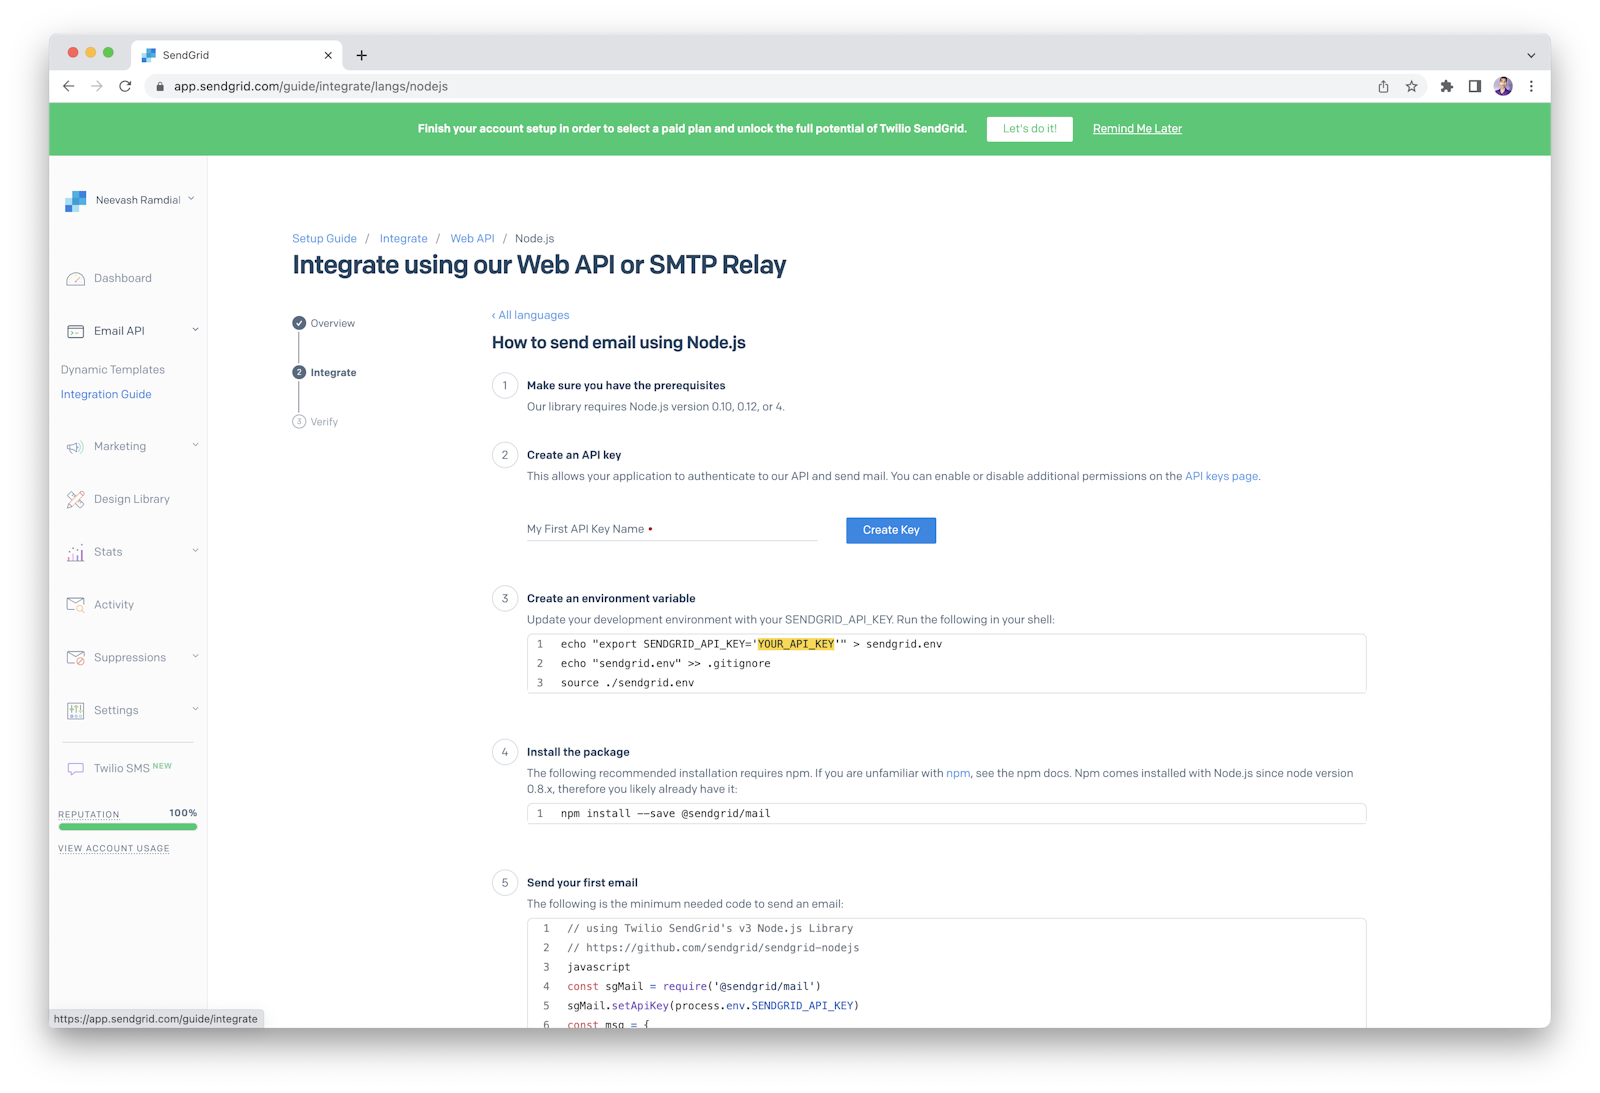1600x1093 pixels.
Task: Open Dynamic Templates in sidebar
Action: (x=112, y=370)
